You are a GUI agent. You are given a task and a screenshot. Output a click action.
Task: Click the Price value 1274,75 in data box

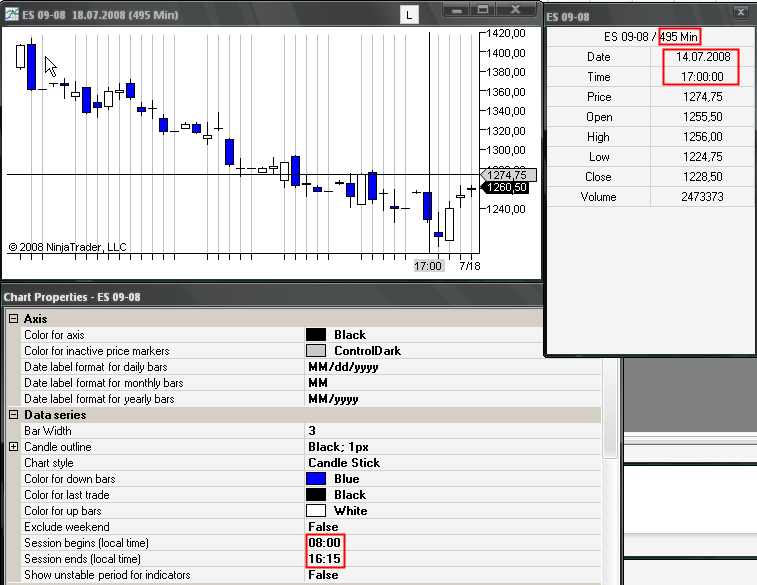pos(702,97)
